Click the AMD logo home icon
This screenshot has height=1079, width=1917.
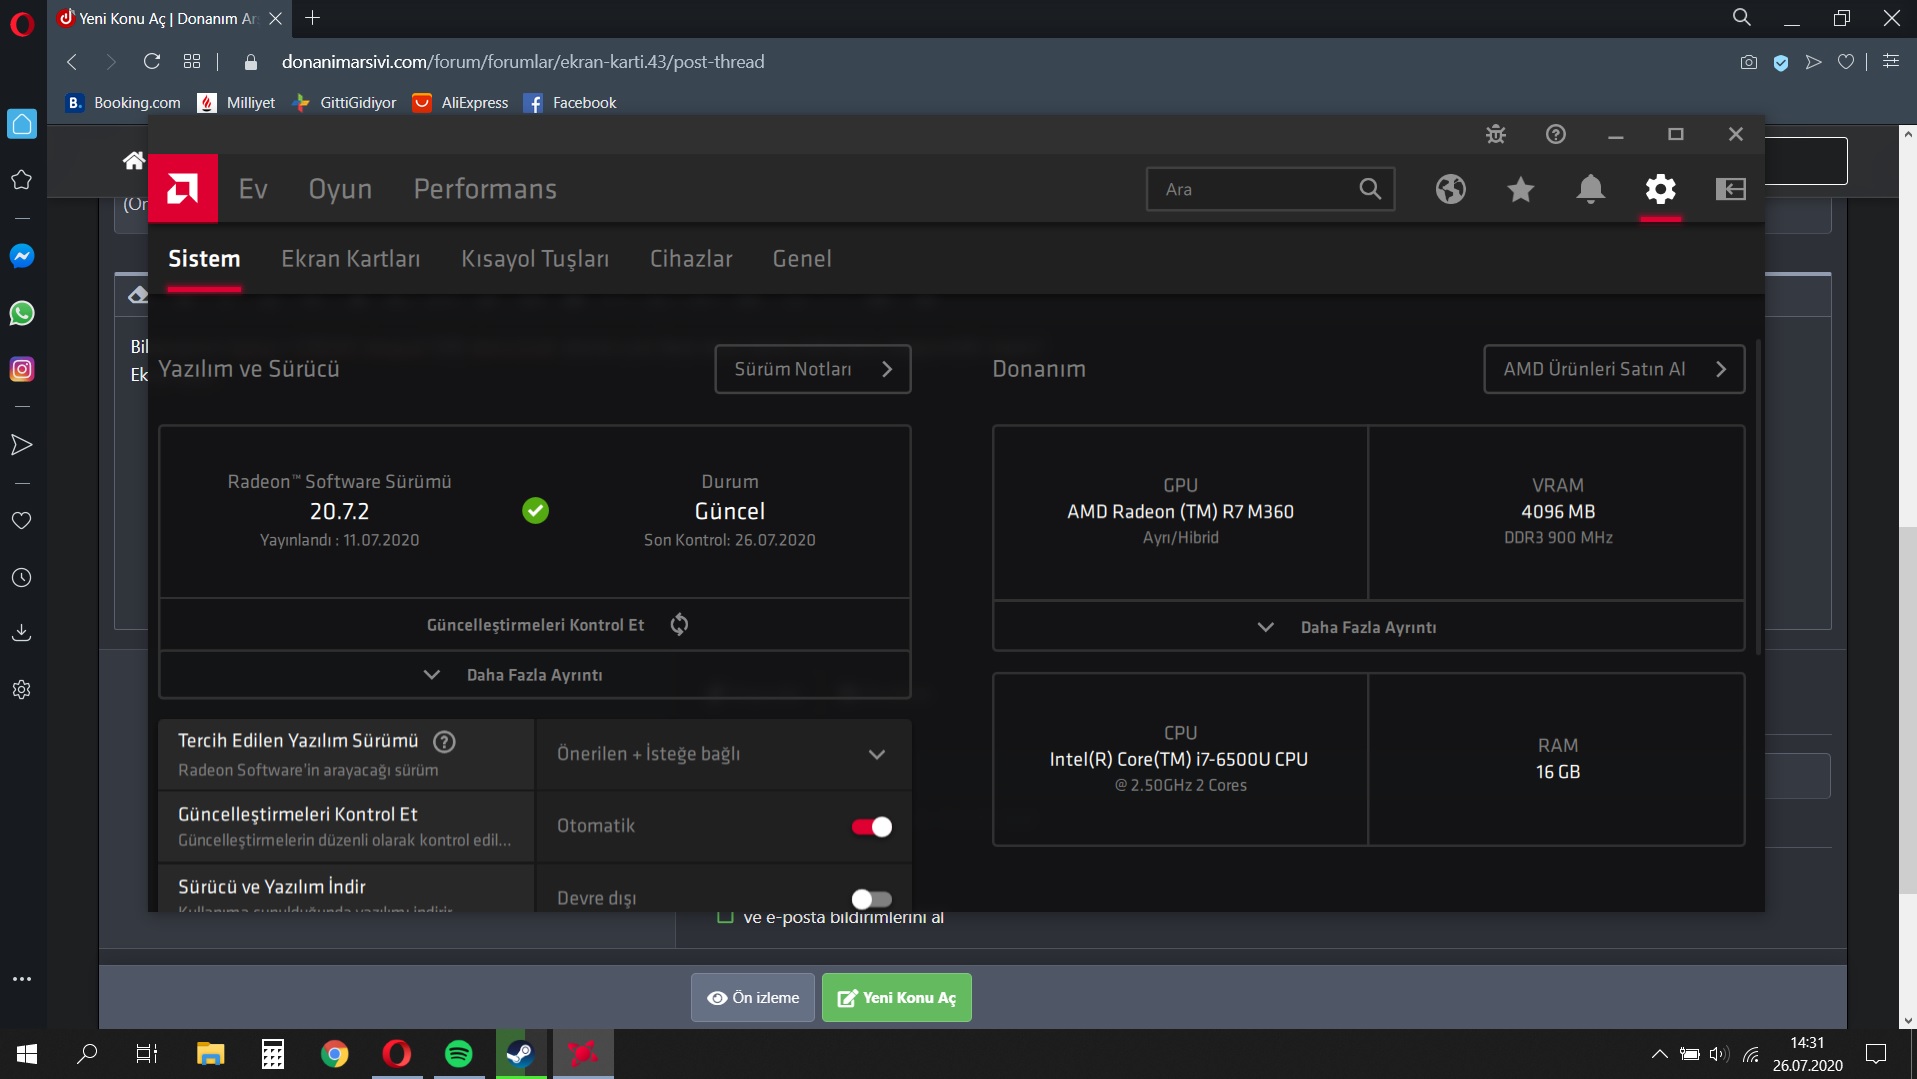[x=183, y=188]
